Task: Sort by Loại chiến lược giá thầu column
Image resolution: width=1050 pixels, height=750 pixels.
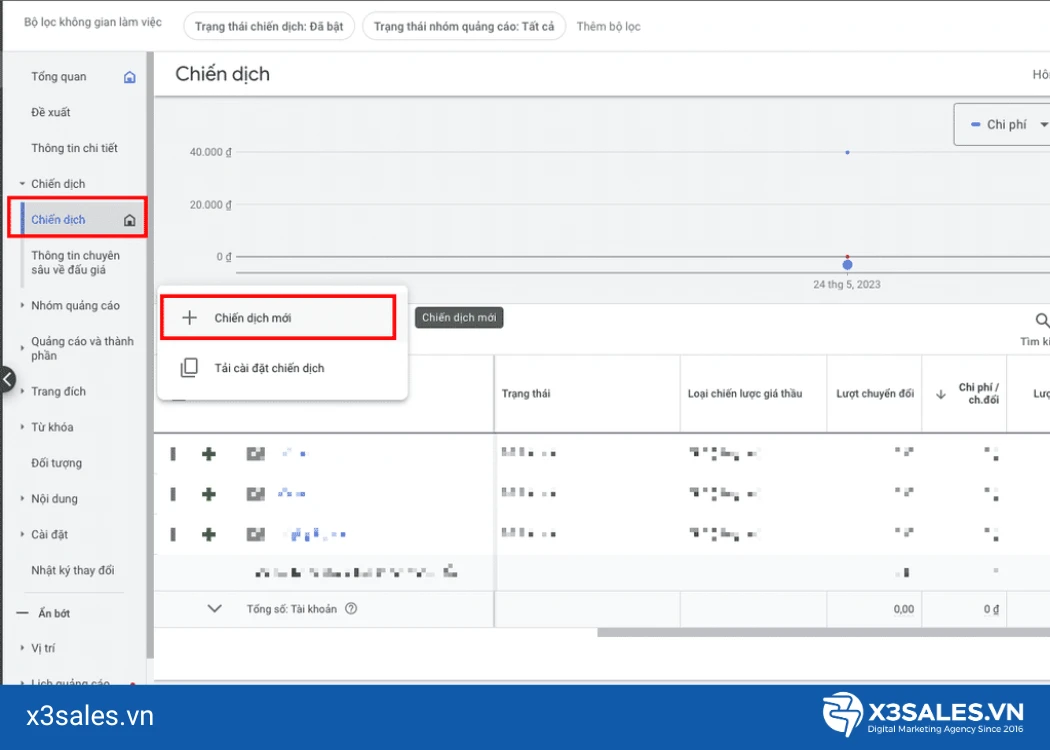Action: point(745,393)
